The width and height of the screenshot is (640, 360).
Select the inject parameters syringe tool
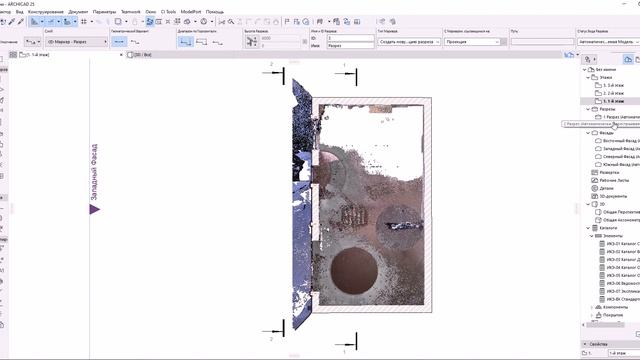pyautogui.click(x=21, y=22)
